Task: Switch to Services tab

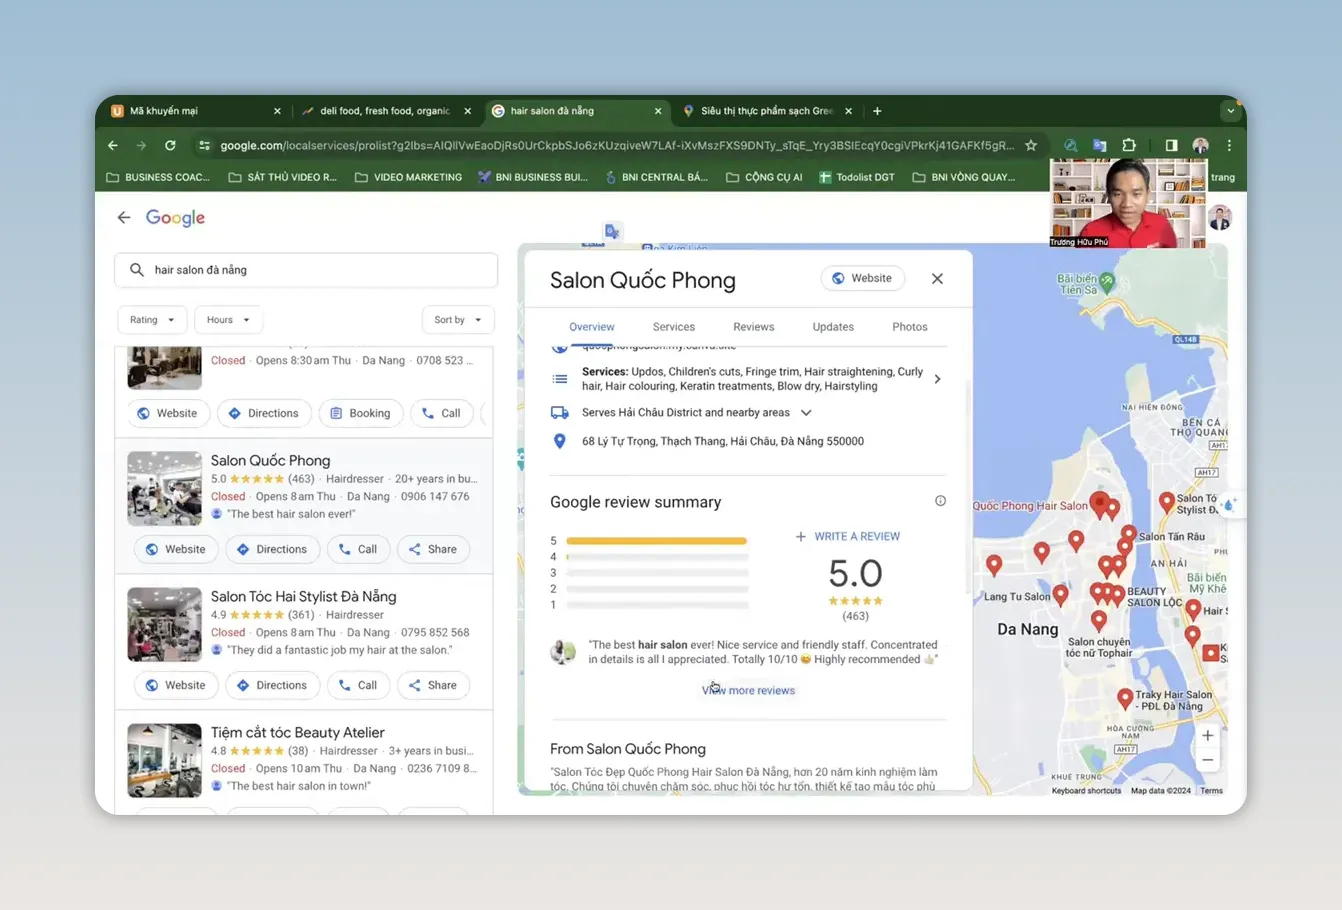Action: [x=674, y=327]
